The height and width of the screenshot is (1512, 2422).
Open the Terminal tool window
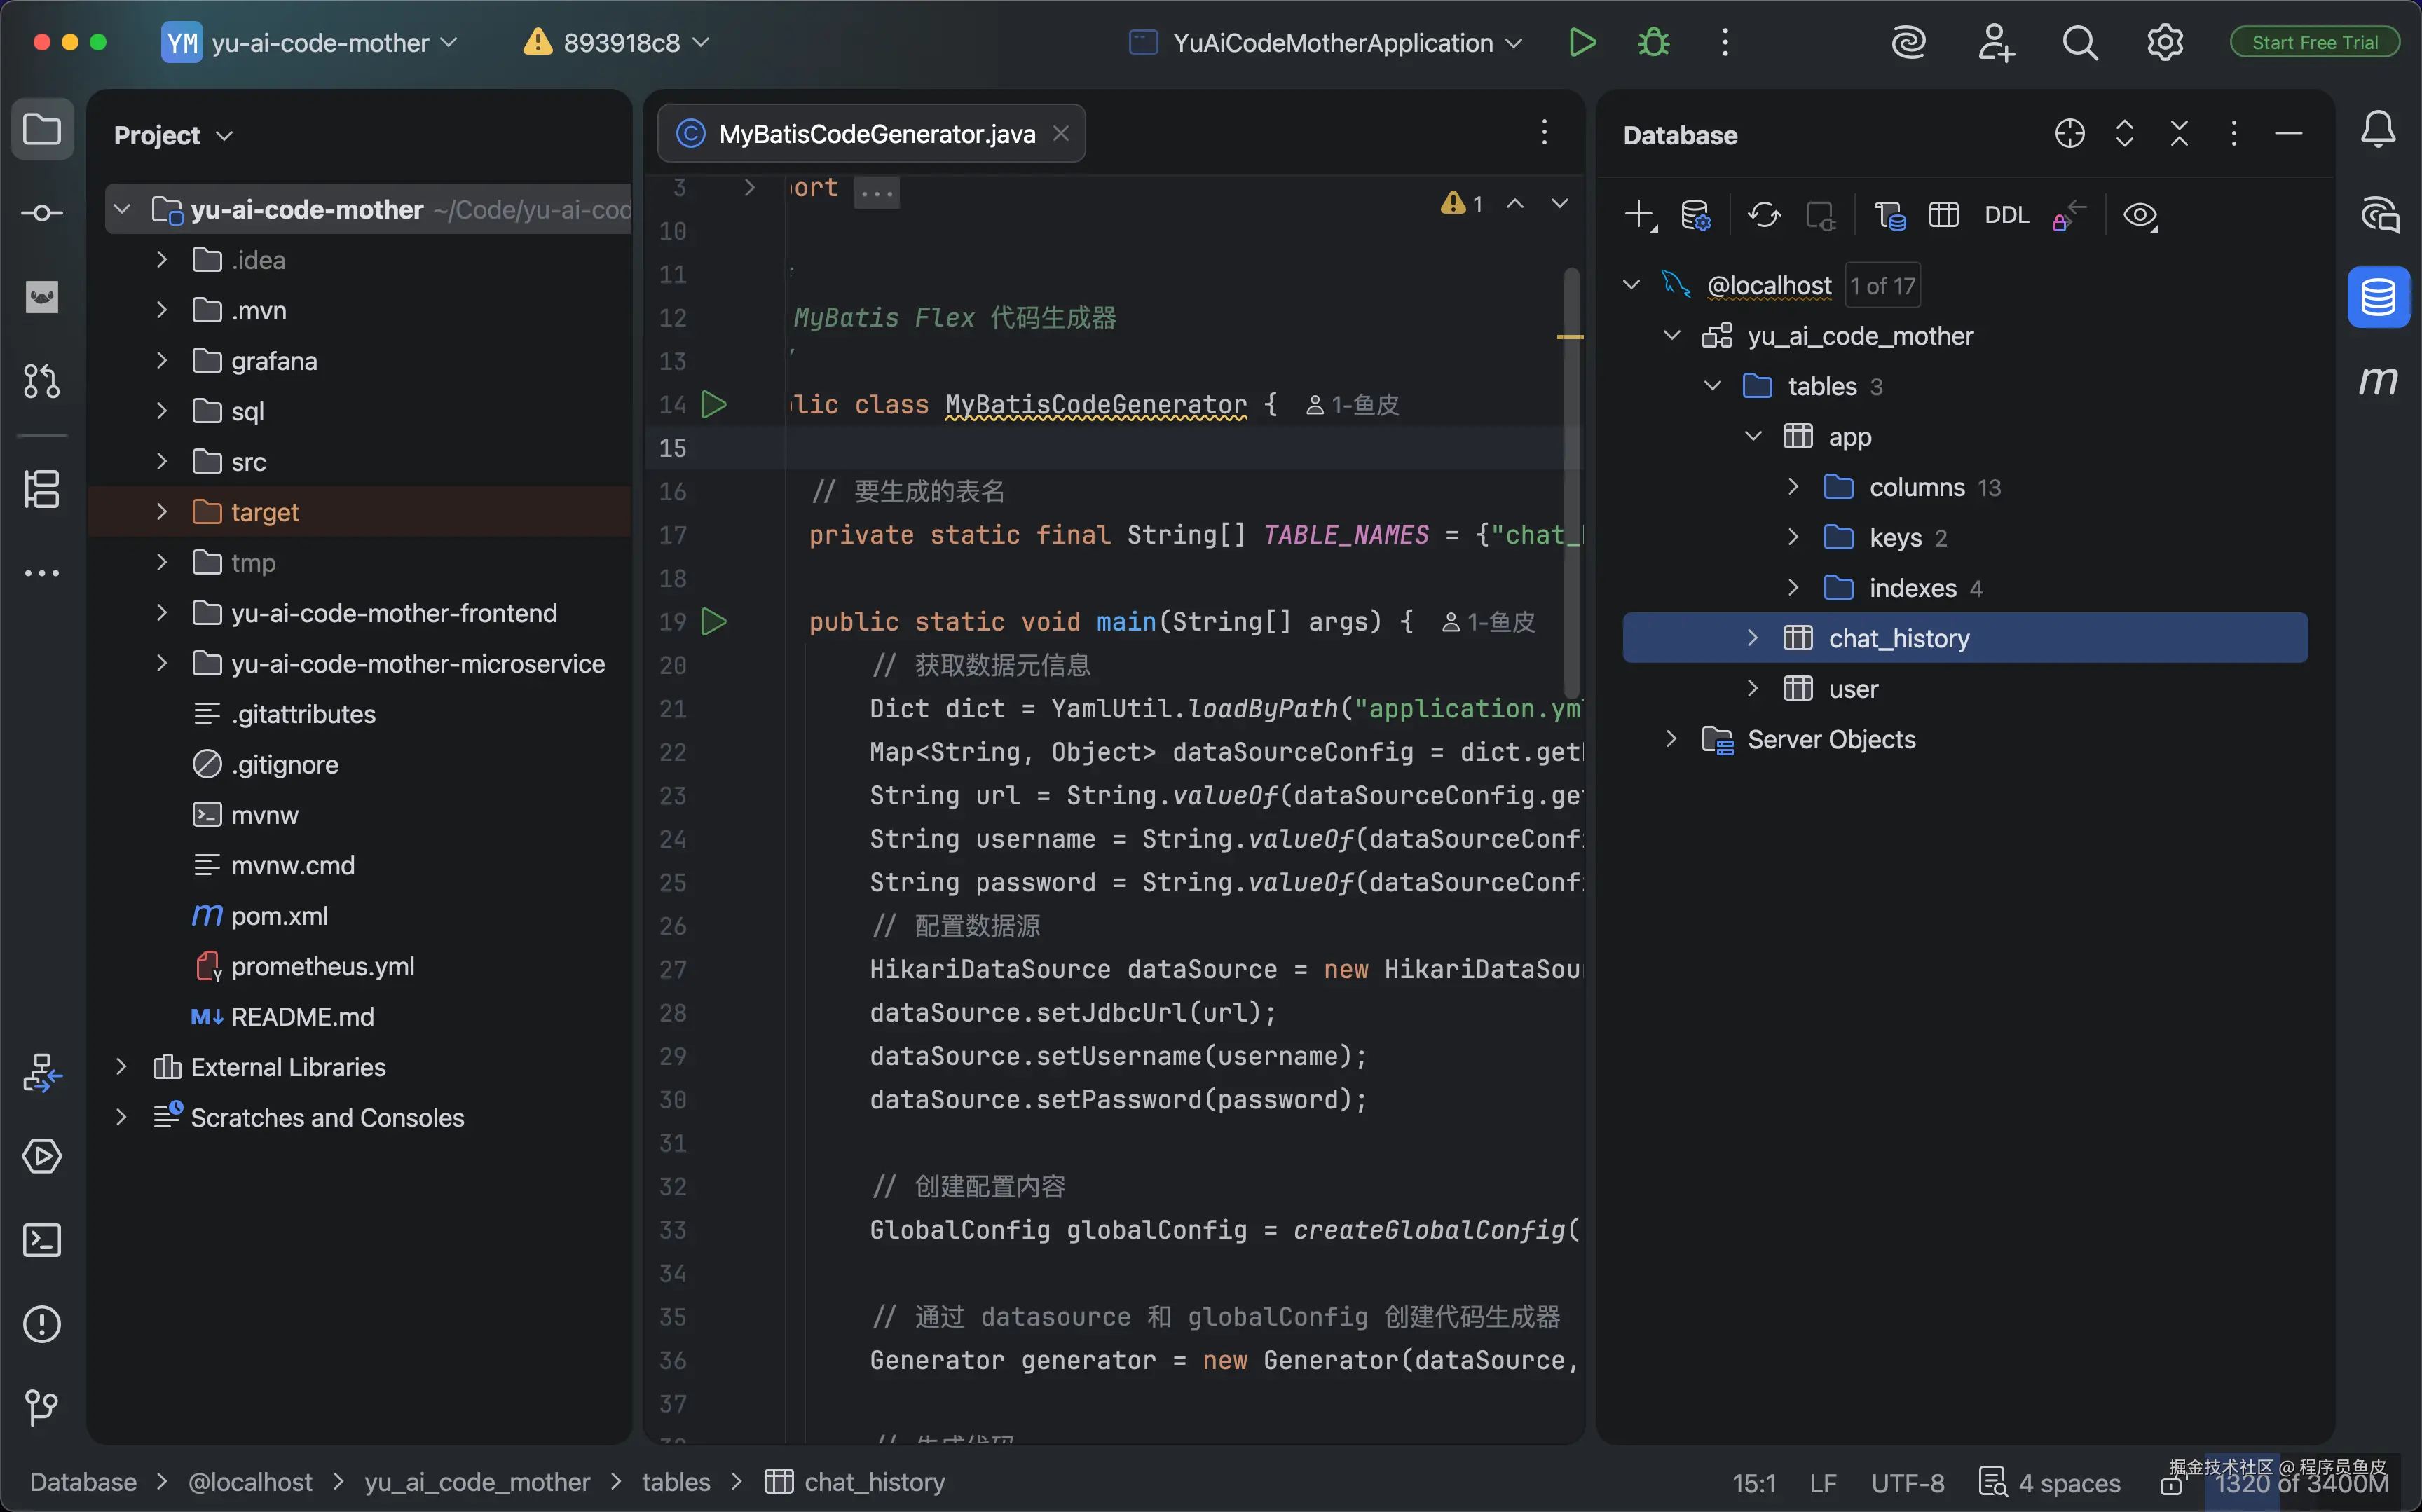[x=41, y=1240]
